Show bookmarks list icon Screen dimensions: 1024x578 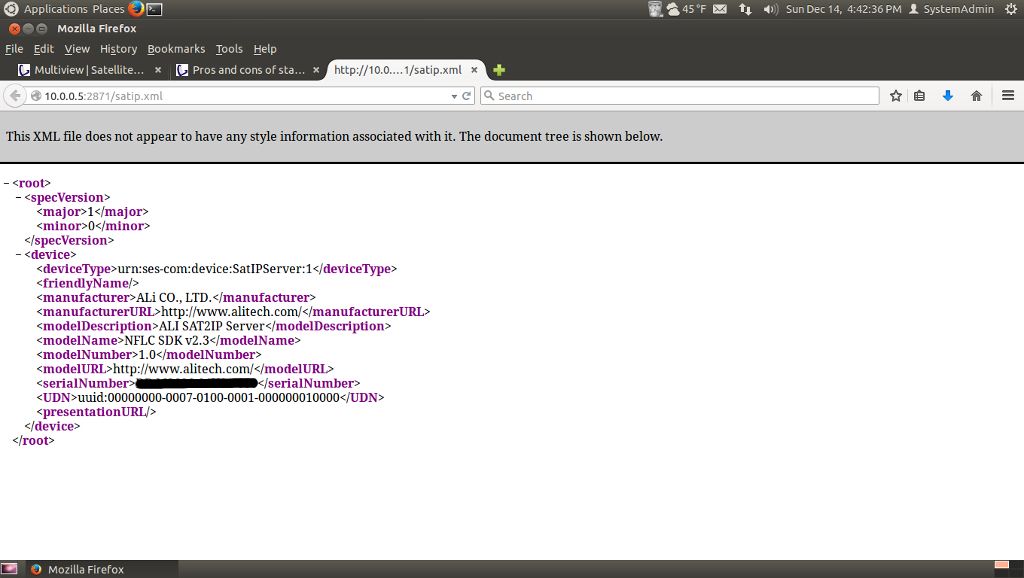[920, 96]
